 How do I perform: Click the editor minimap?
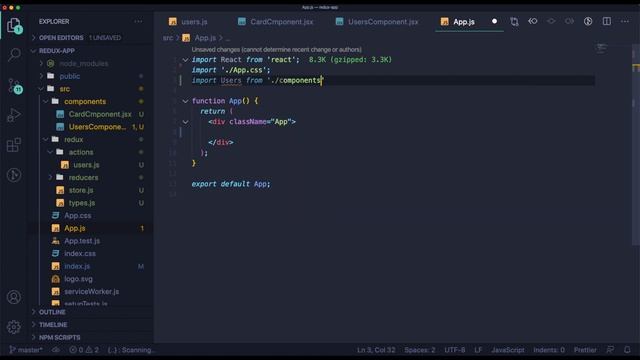[x=601, y=49]
